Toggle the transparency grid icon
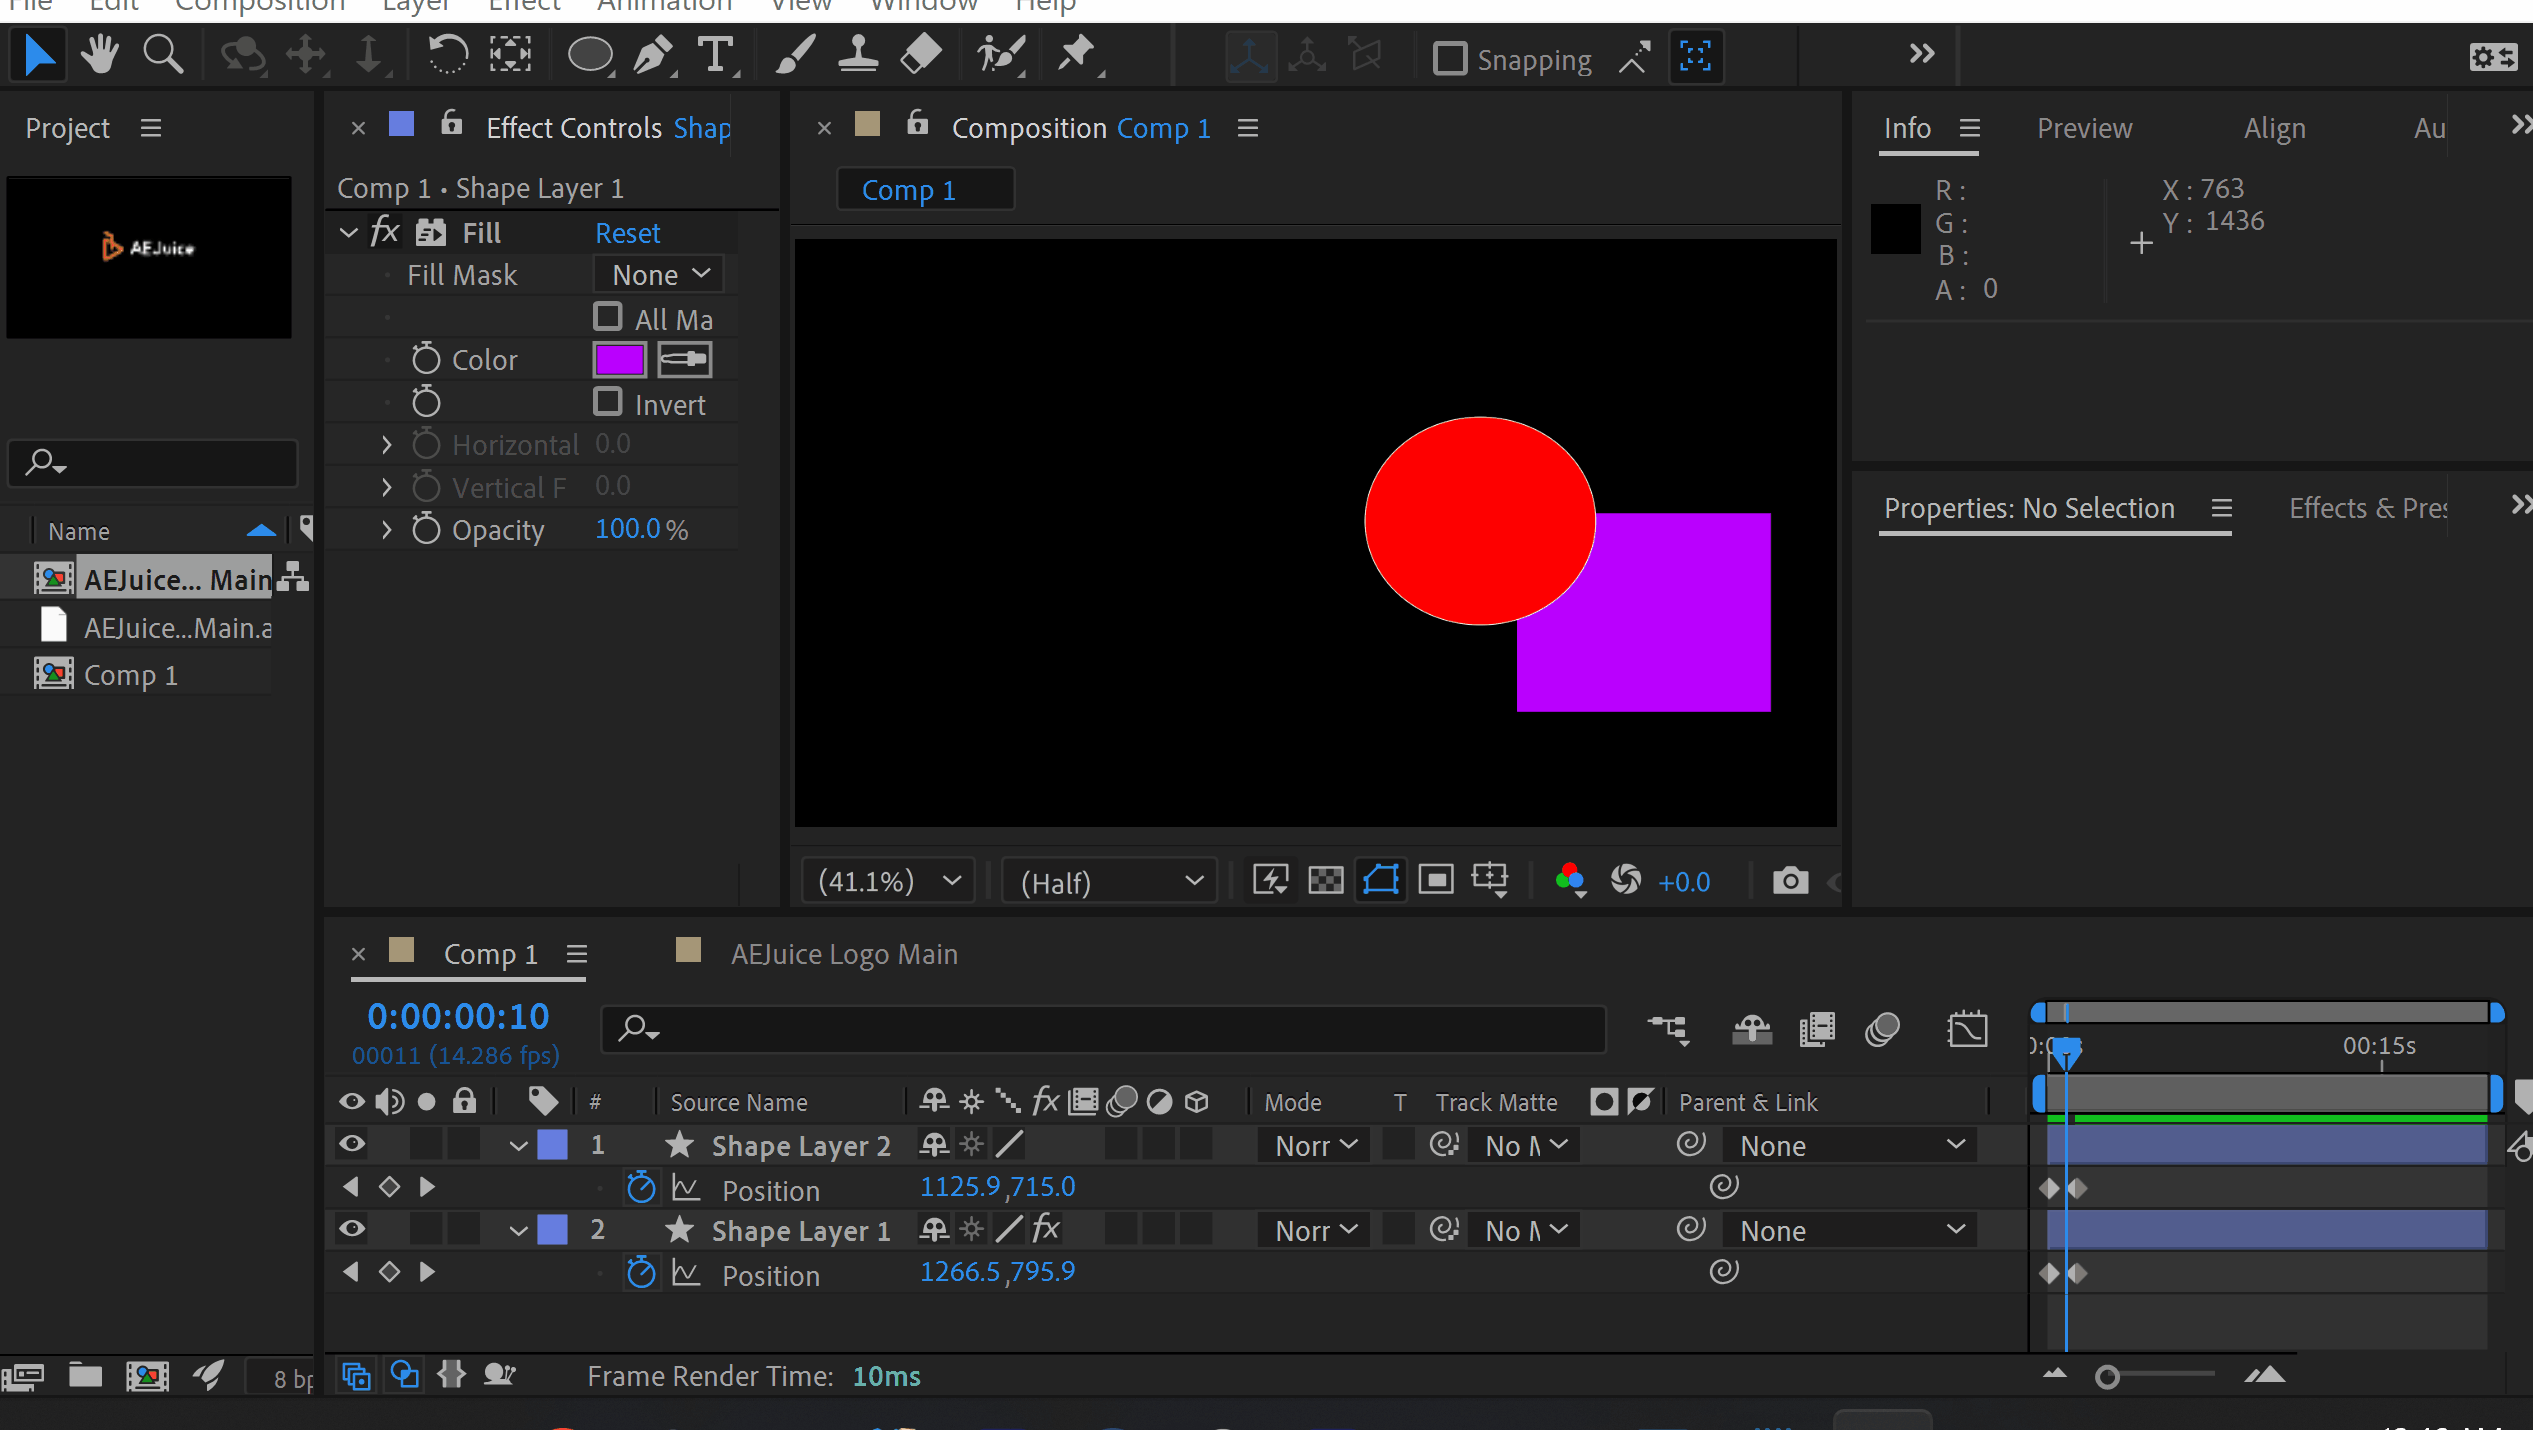This screenshot has width=2533, height=1430. 1325,881
